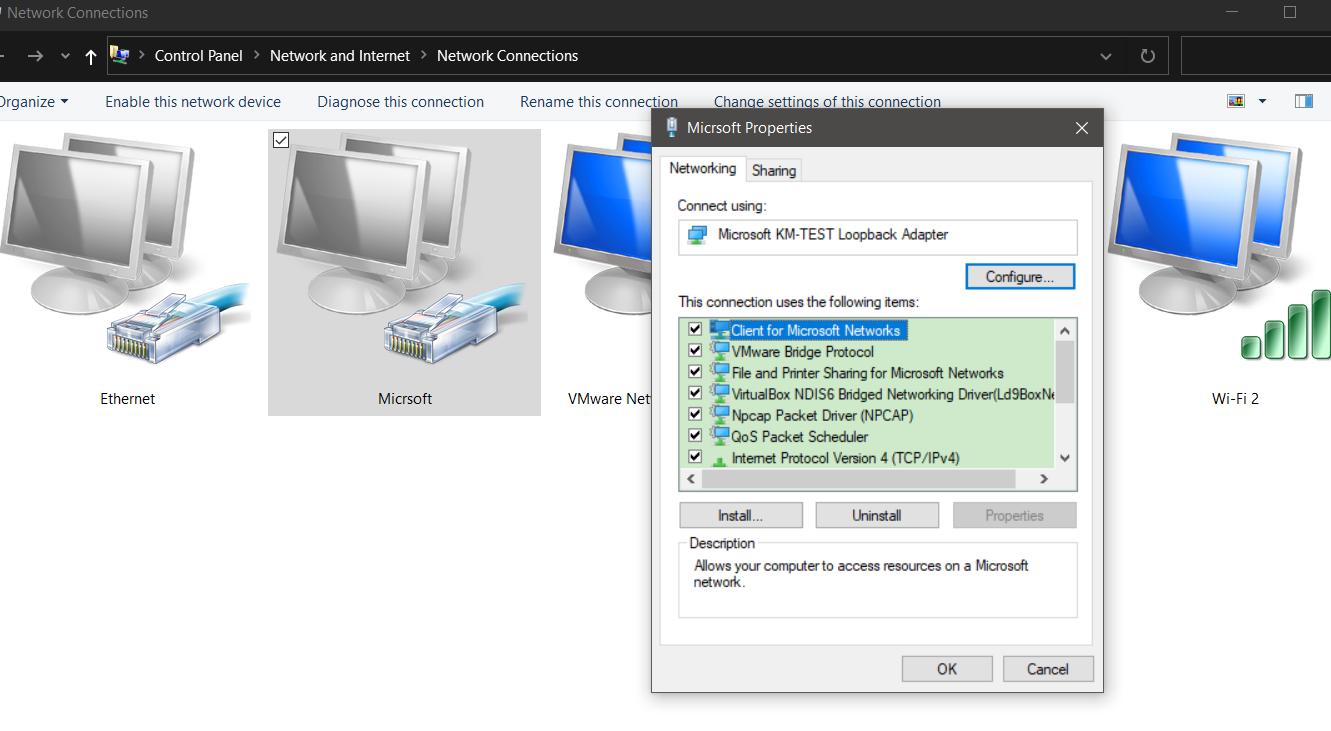Screen dimensions: 1331x731
Task: Toggle the preview pane icon
Action: pos(1303,101)
